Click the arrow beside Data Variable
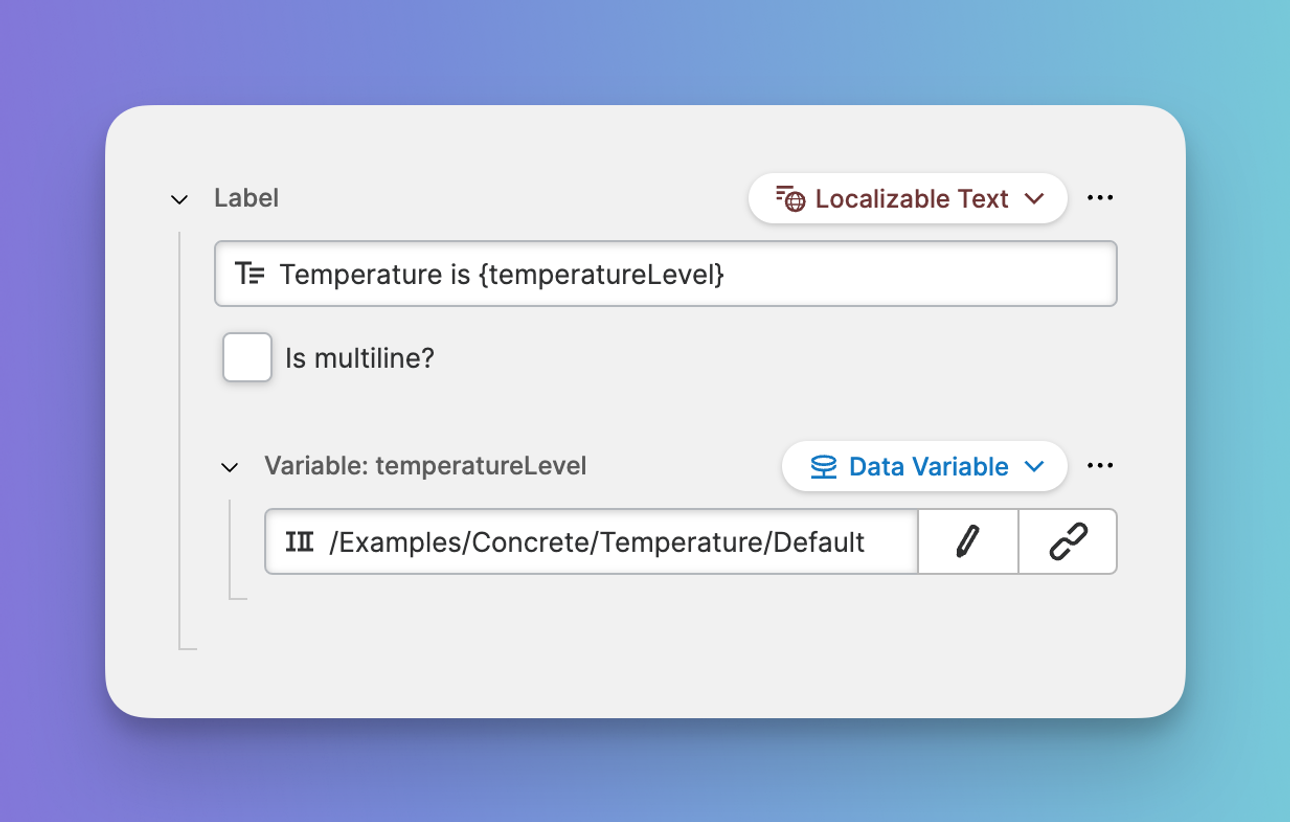Screen dimensions: 1290x822 (x=1035, y=467)
